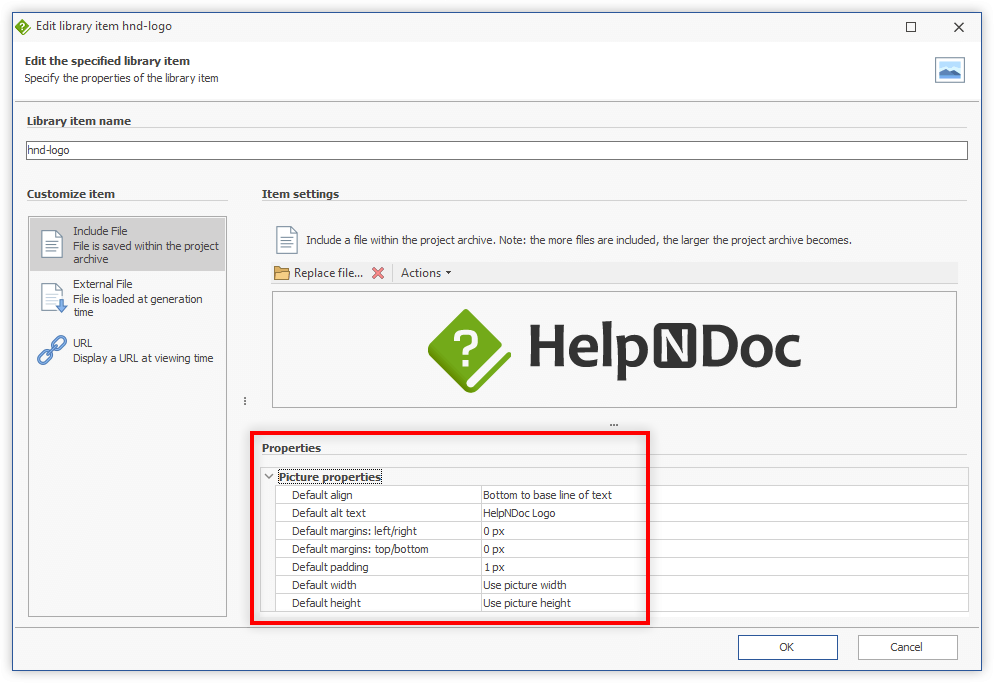995x684 pixels.
Task: Choose the External File option
Action: click(128, 298)
